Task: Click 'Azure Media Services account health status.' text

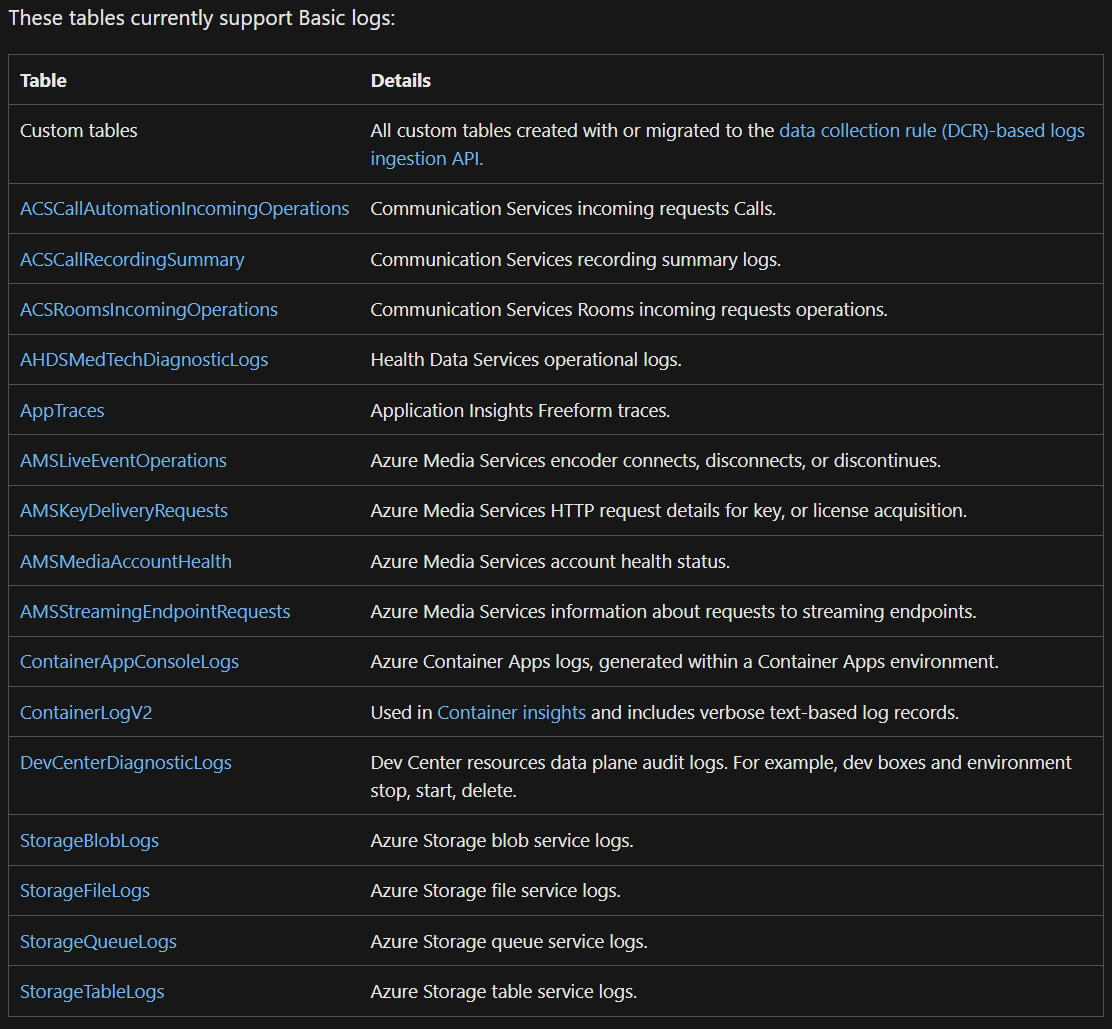Action: coord(550,562)
